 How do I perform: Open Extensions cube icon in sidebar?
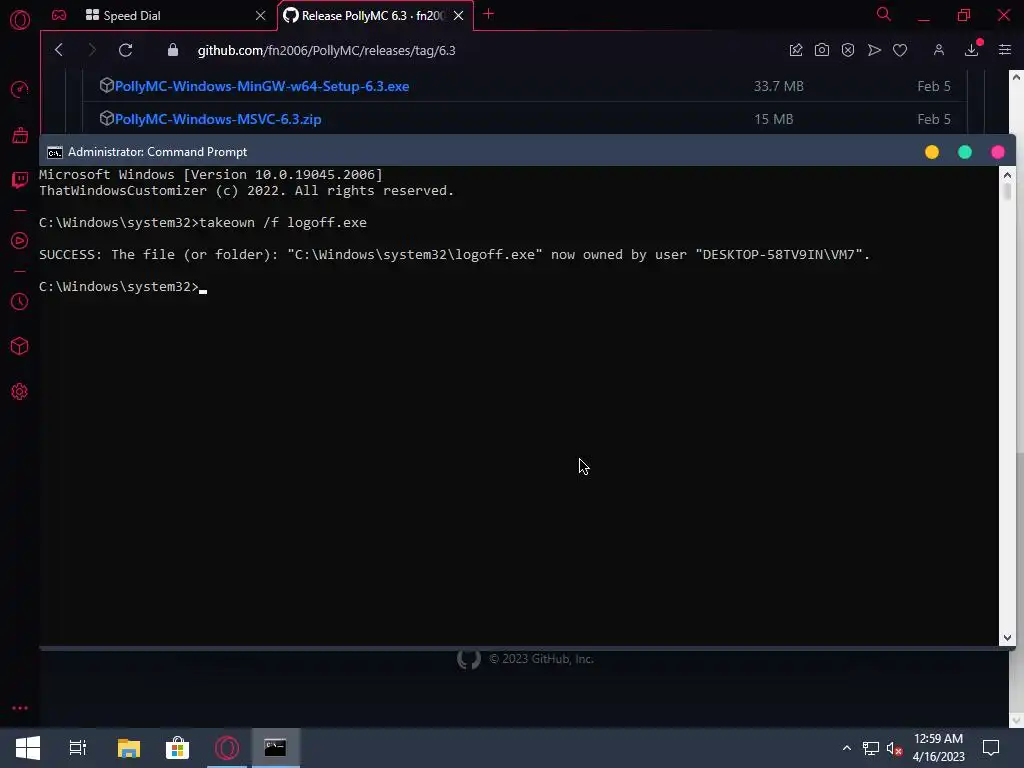coord(20,346)
